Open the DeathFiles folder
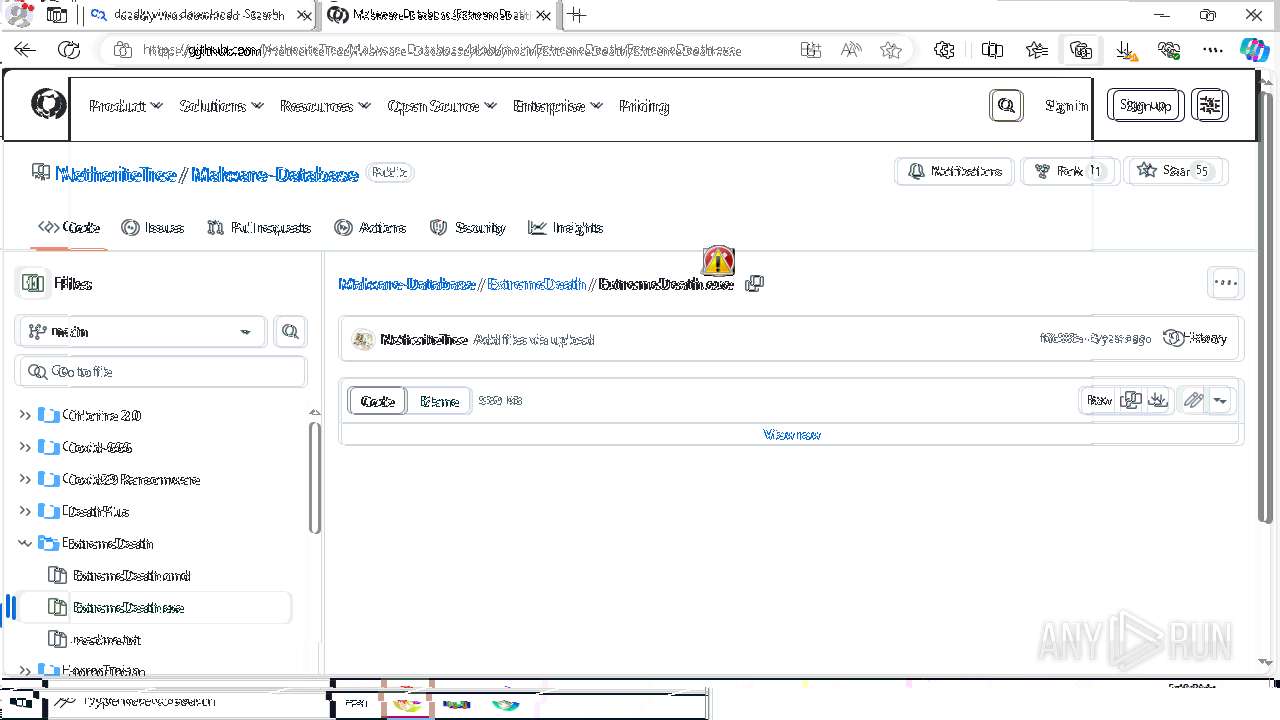Screen dimensions: 1280x720 coord(96,511)
